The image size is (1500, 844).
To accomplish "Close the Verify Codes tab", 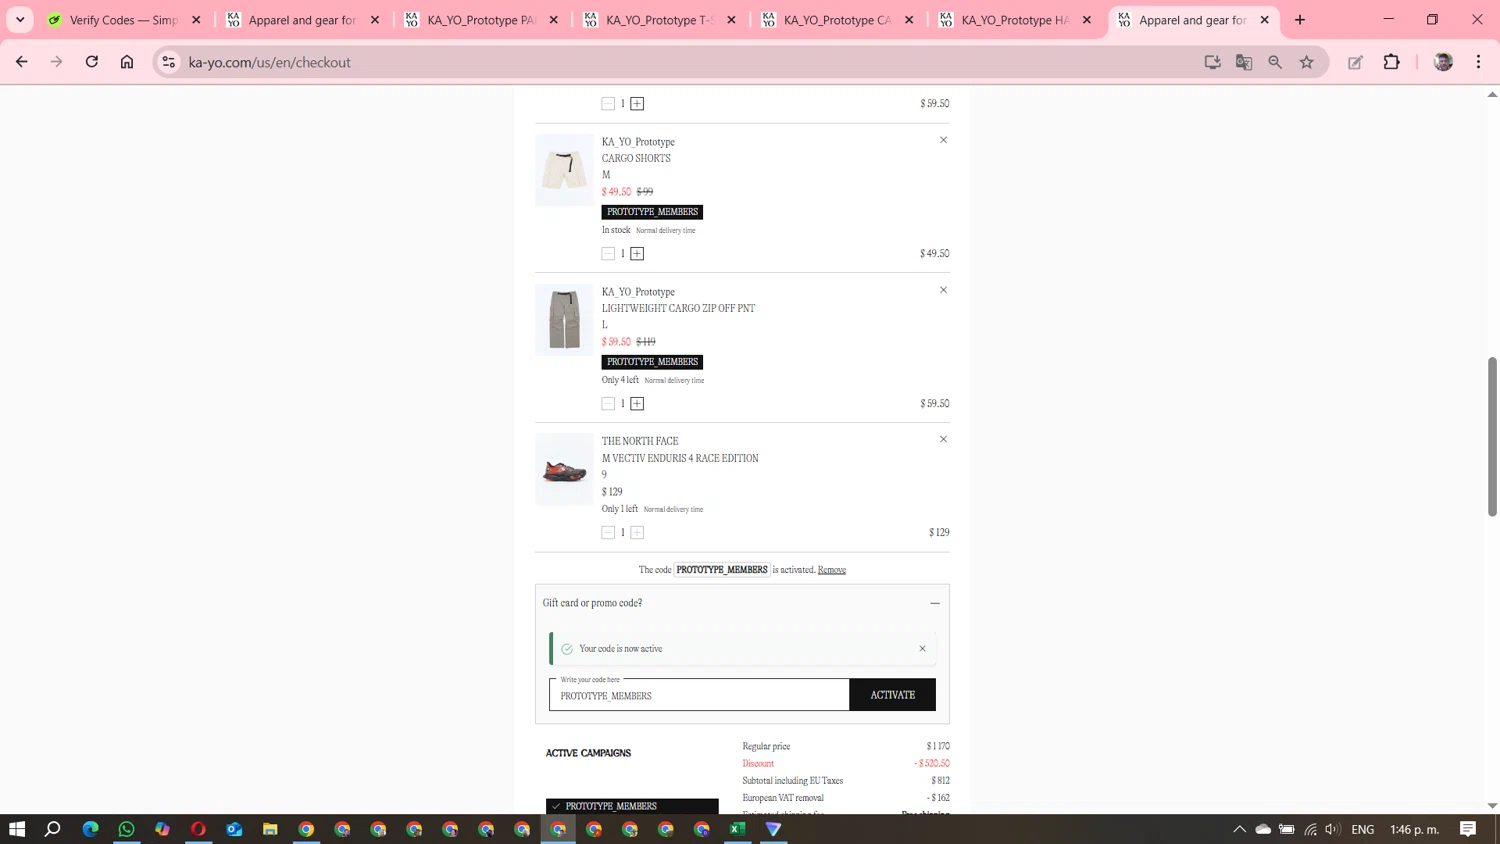I will pyautogui.click(x=196, y=20).
